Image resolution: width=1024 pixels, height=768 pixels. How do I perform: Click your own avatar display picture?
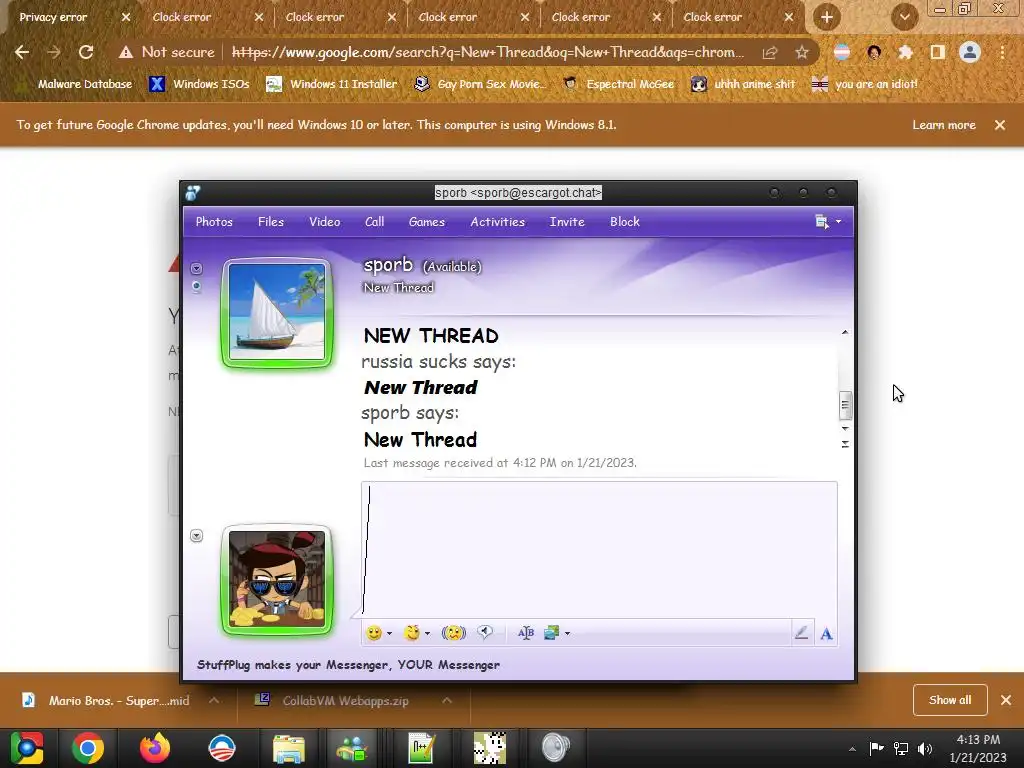277,579
